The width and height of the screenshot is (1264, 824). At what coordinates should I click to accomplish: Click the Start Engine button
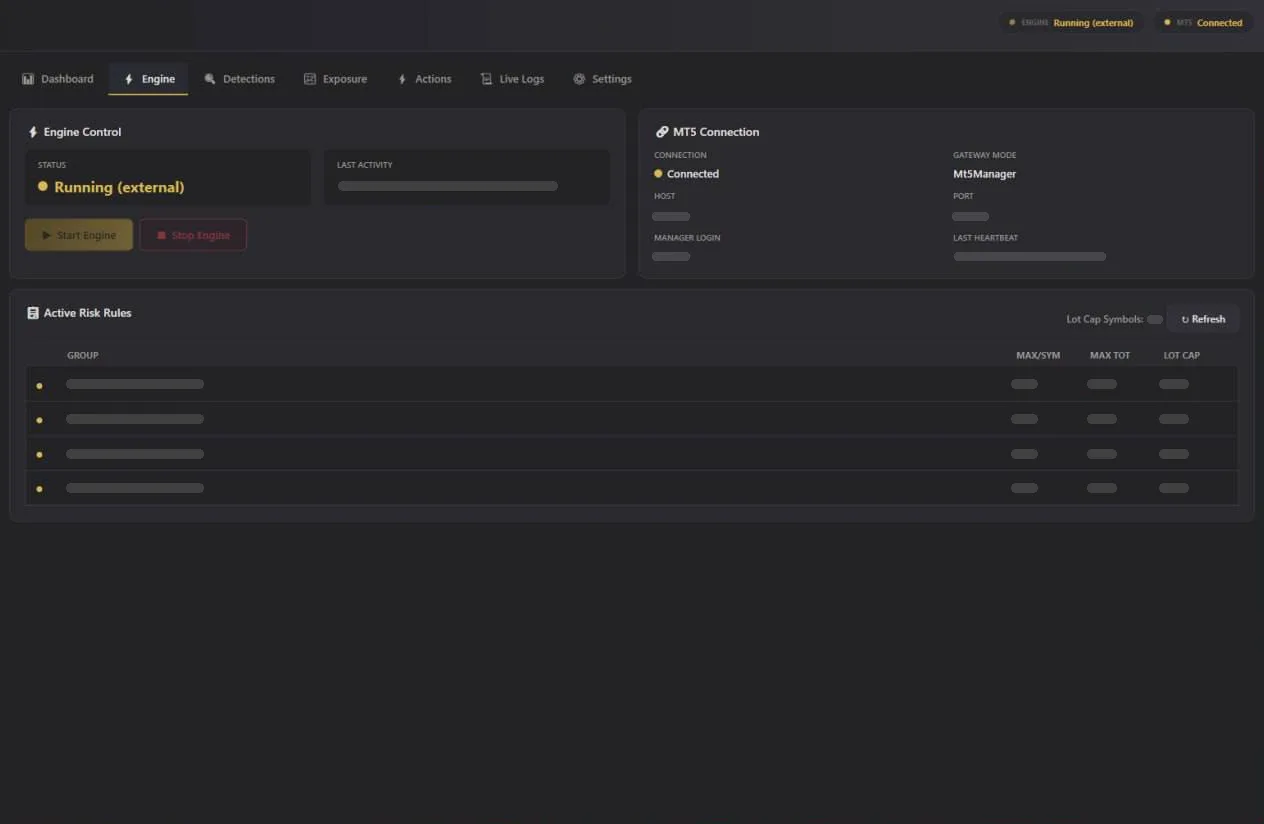tap(79, 235)
